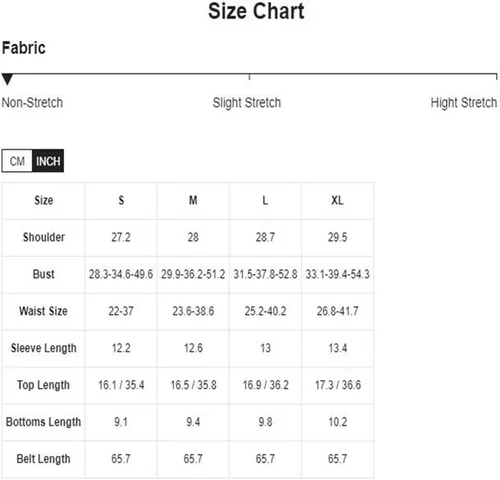
Task: Click the Waist Size row label
Action: point(43,311)
